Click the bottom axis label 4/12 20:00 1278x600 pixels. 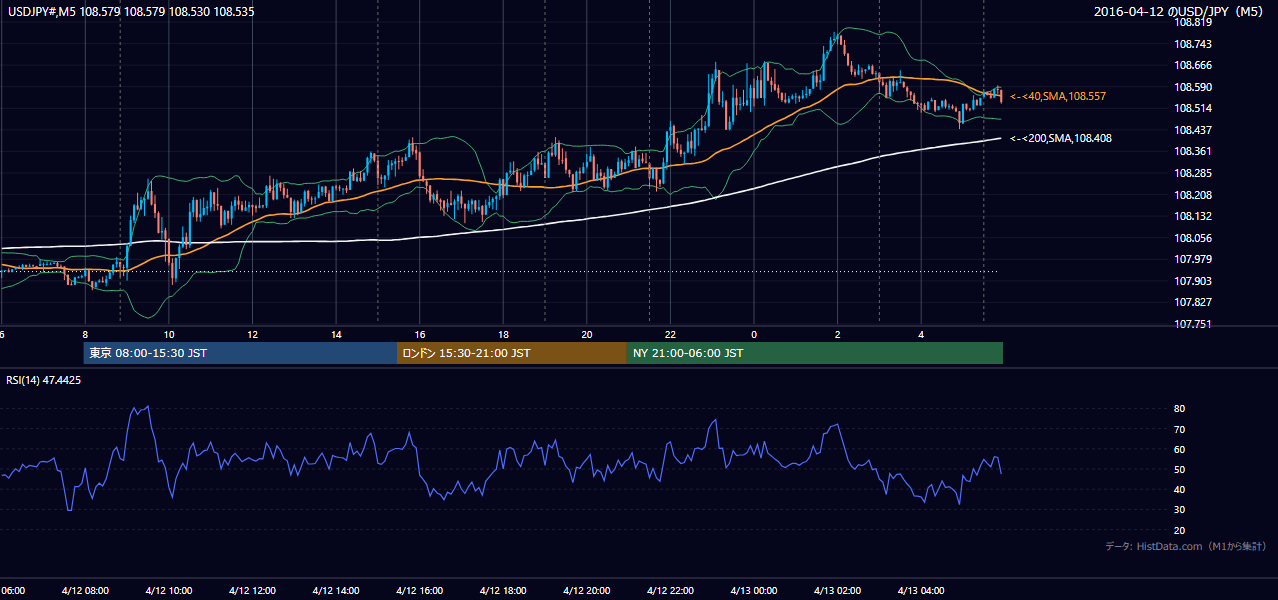(586, 590)
